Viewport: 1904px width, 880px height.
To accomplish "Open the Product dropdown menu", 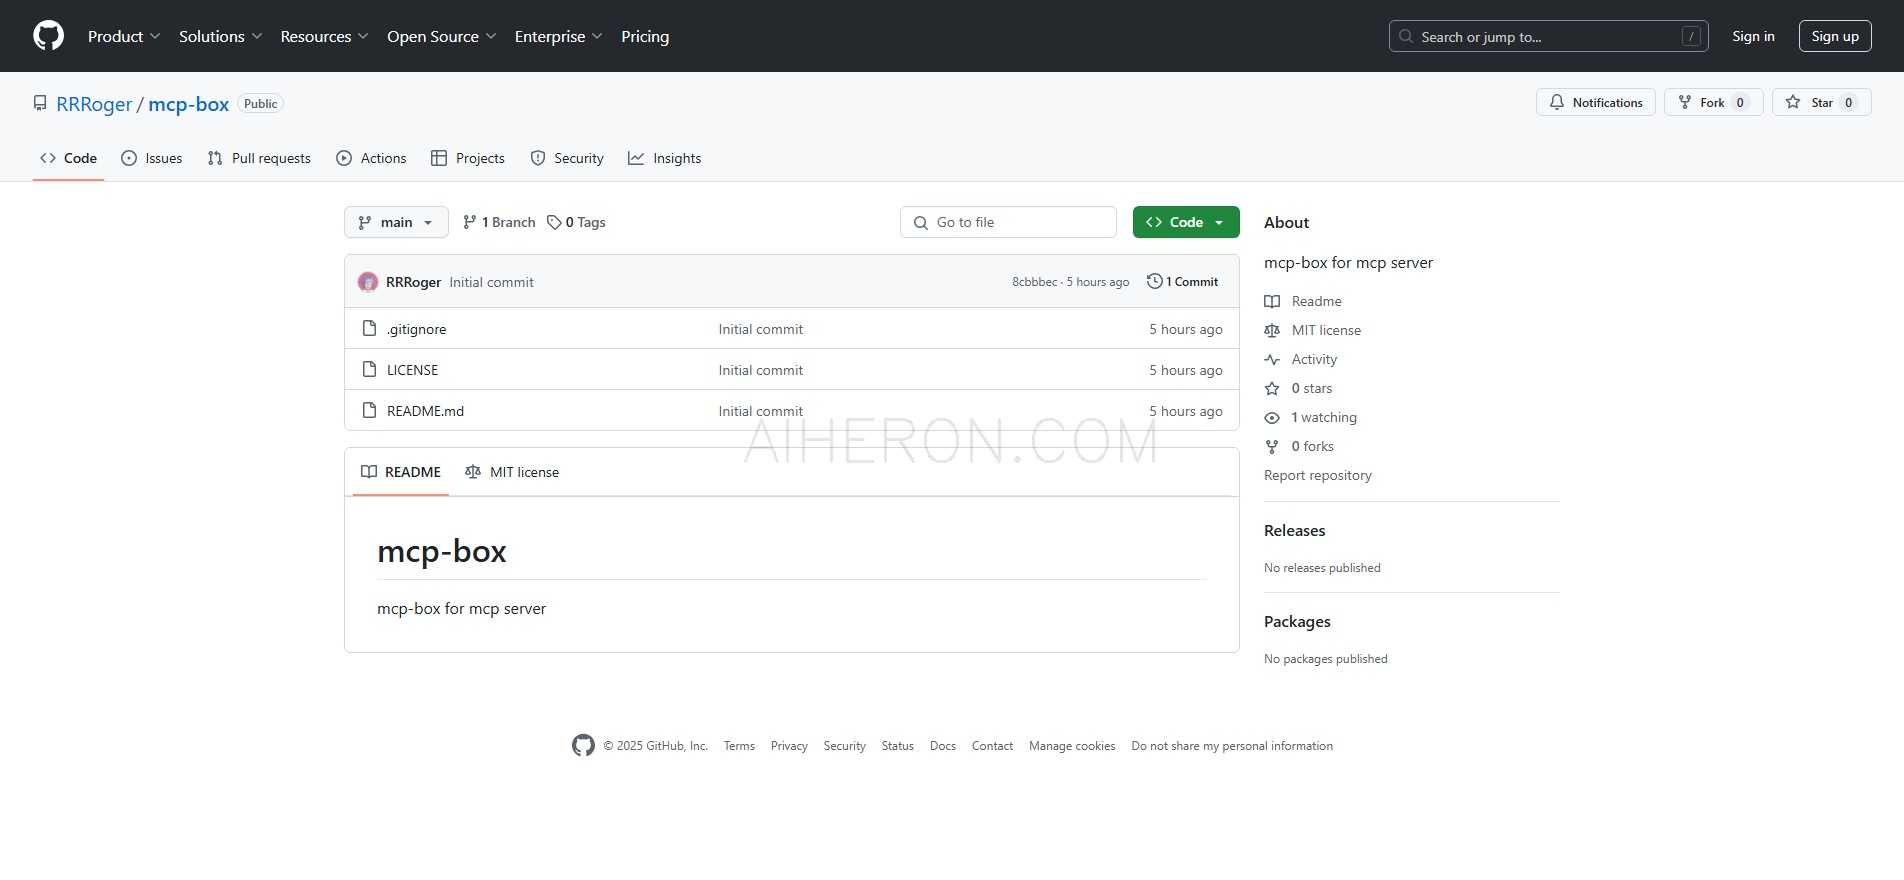I will click(124, 36).
